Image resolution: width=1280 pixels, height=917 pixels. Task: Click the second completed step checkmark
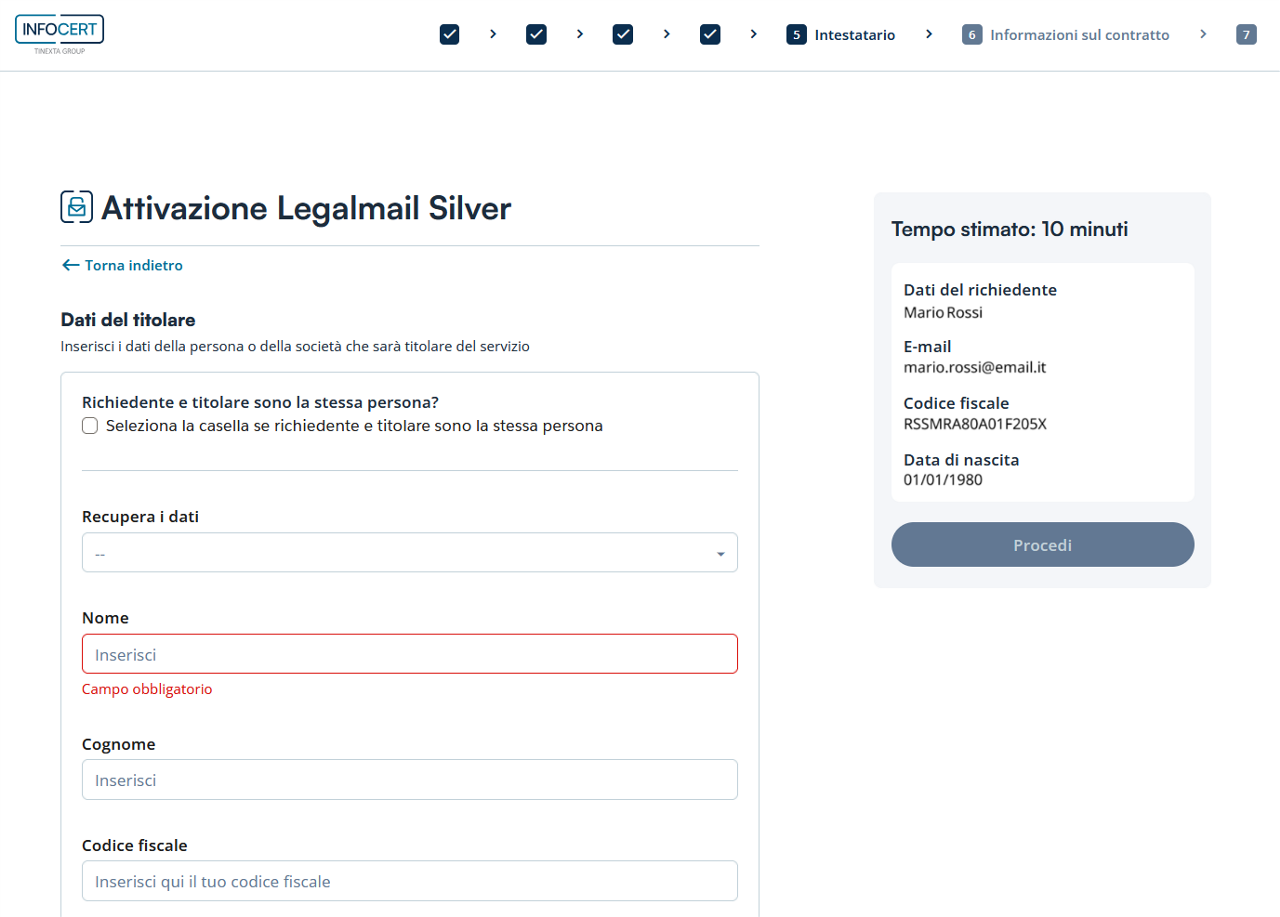point(536,35)
